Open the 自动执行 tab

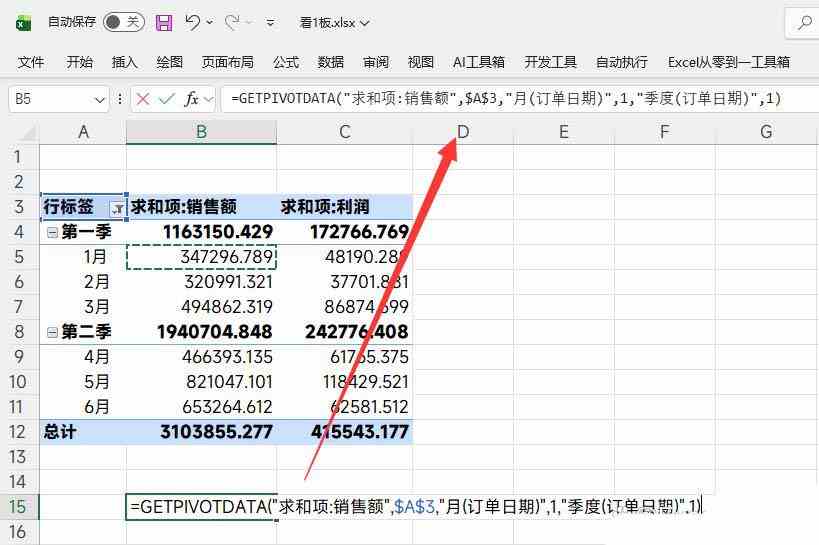622,62
